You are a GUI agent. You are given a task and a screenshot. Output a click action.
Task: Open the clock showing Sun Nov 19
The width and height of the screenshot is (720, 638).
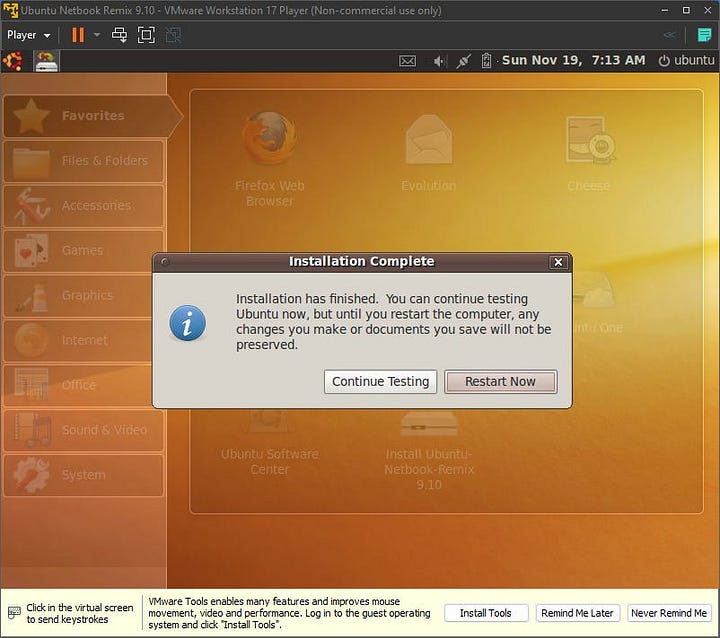click(x=573, y=60)
